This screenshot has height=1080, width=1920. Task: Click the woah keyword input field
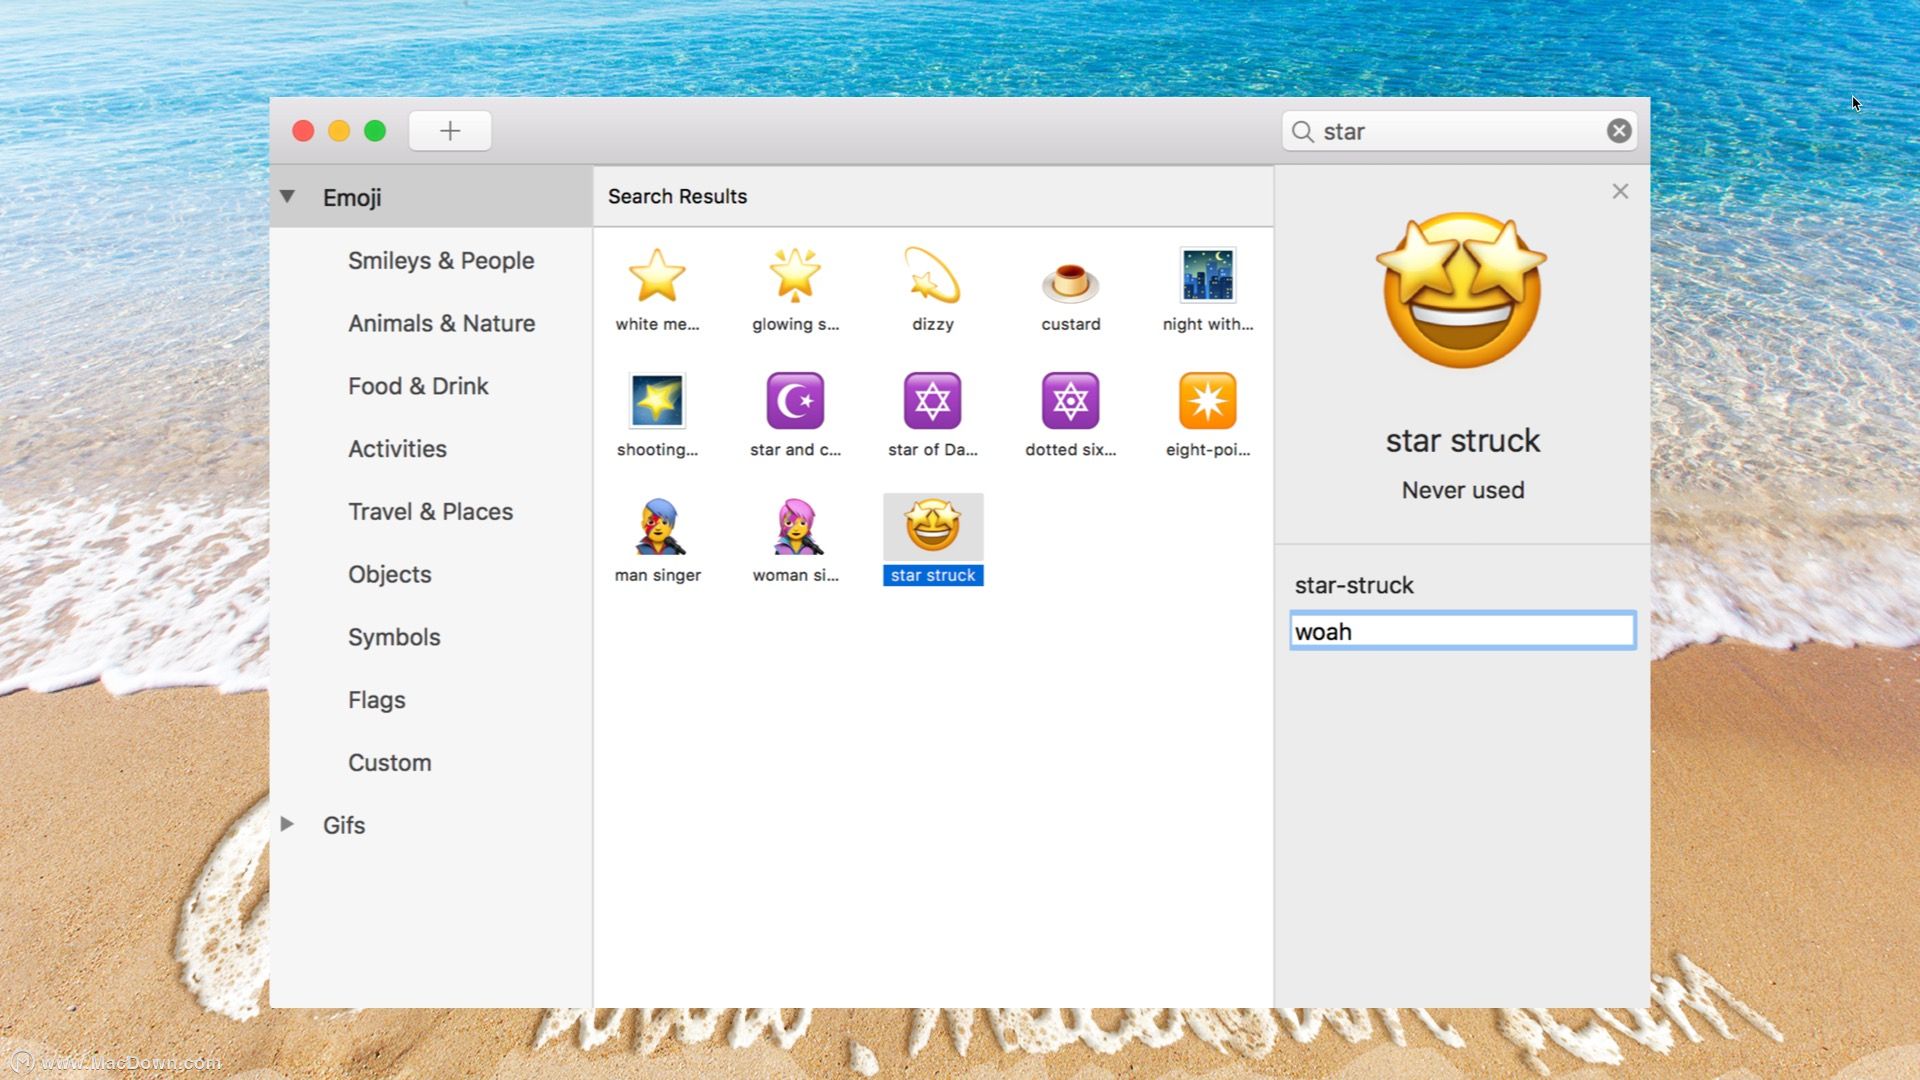pos(1462,631)
